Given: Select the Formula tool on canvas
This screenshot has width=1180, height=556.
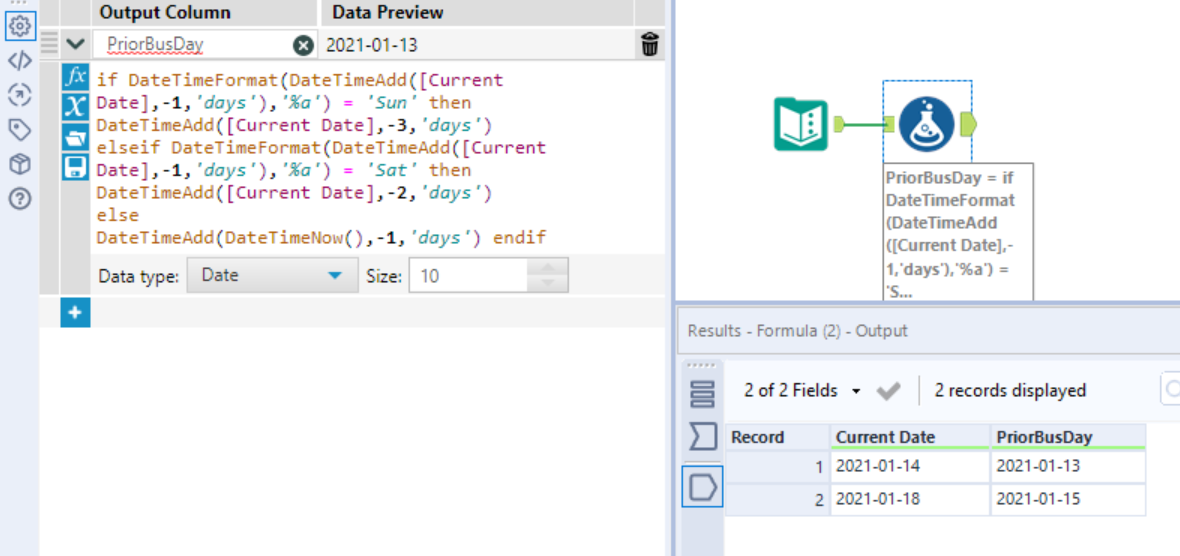Looking at the screenshot, I should pyautogui.click(x=926, y=124).
